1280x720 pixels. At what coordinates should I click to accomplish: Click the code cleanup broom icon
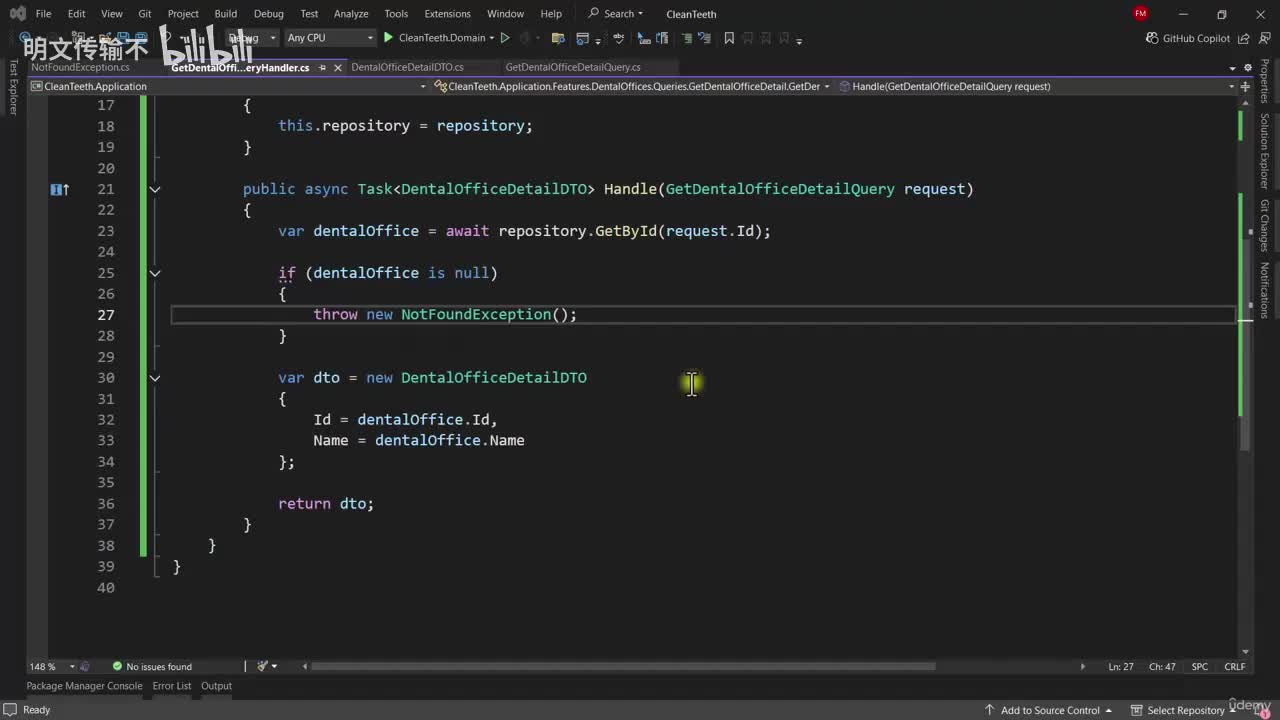[x=263, y=667]
